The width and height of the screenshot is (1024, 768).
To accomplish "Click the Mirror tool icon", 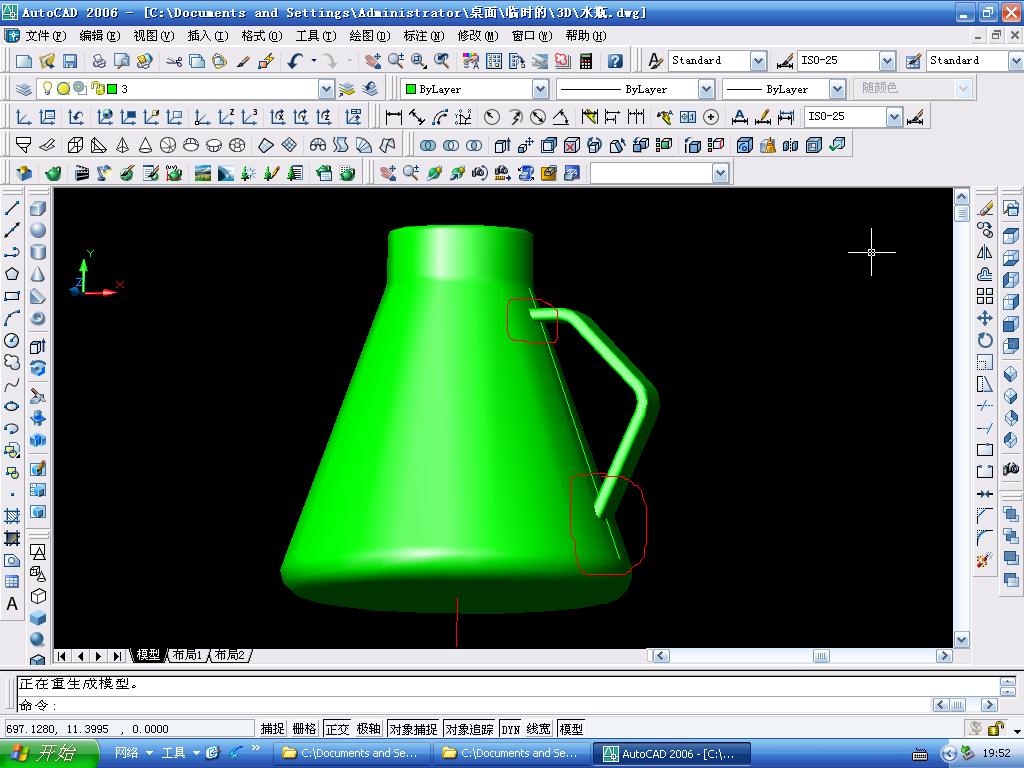I will pos(985,252).
